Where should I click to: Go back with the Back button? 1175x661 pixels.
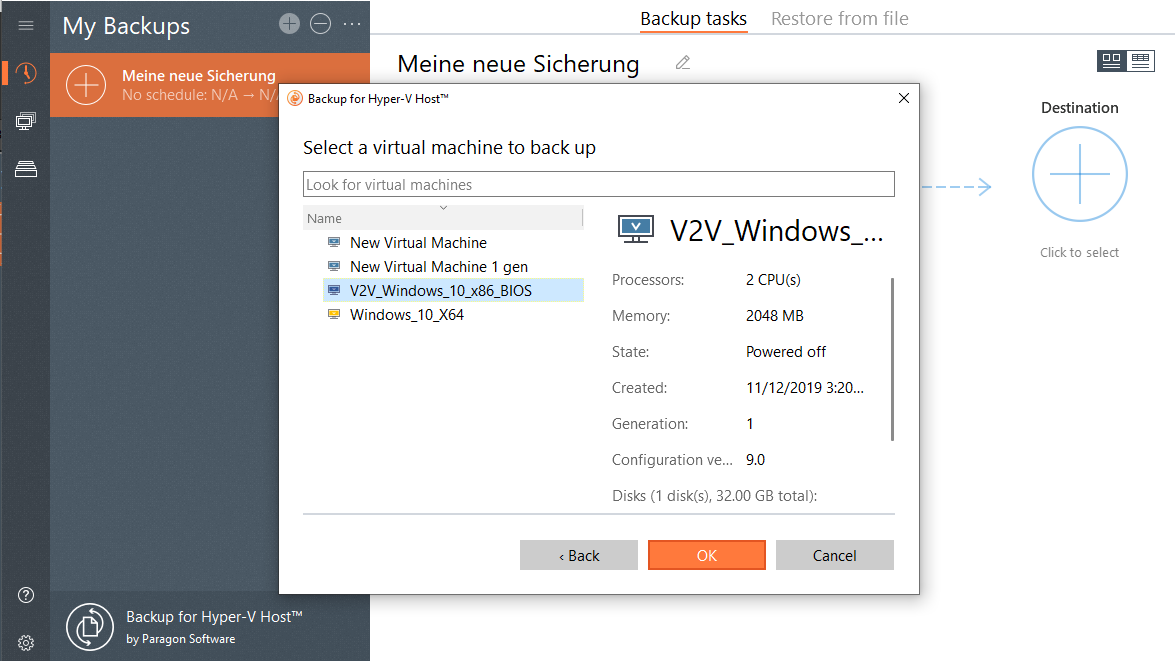pos(579,555)
